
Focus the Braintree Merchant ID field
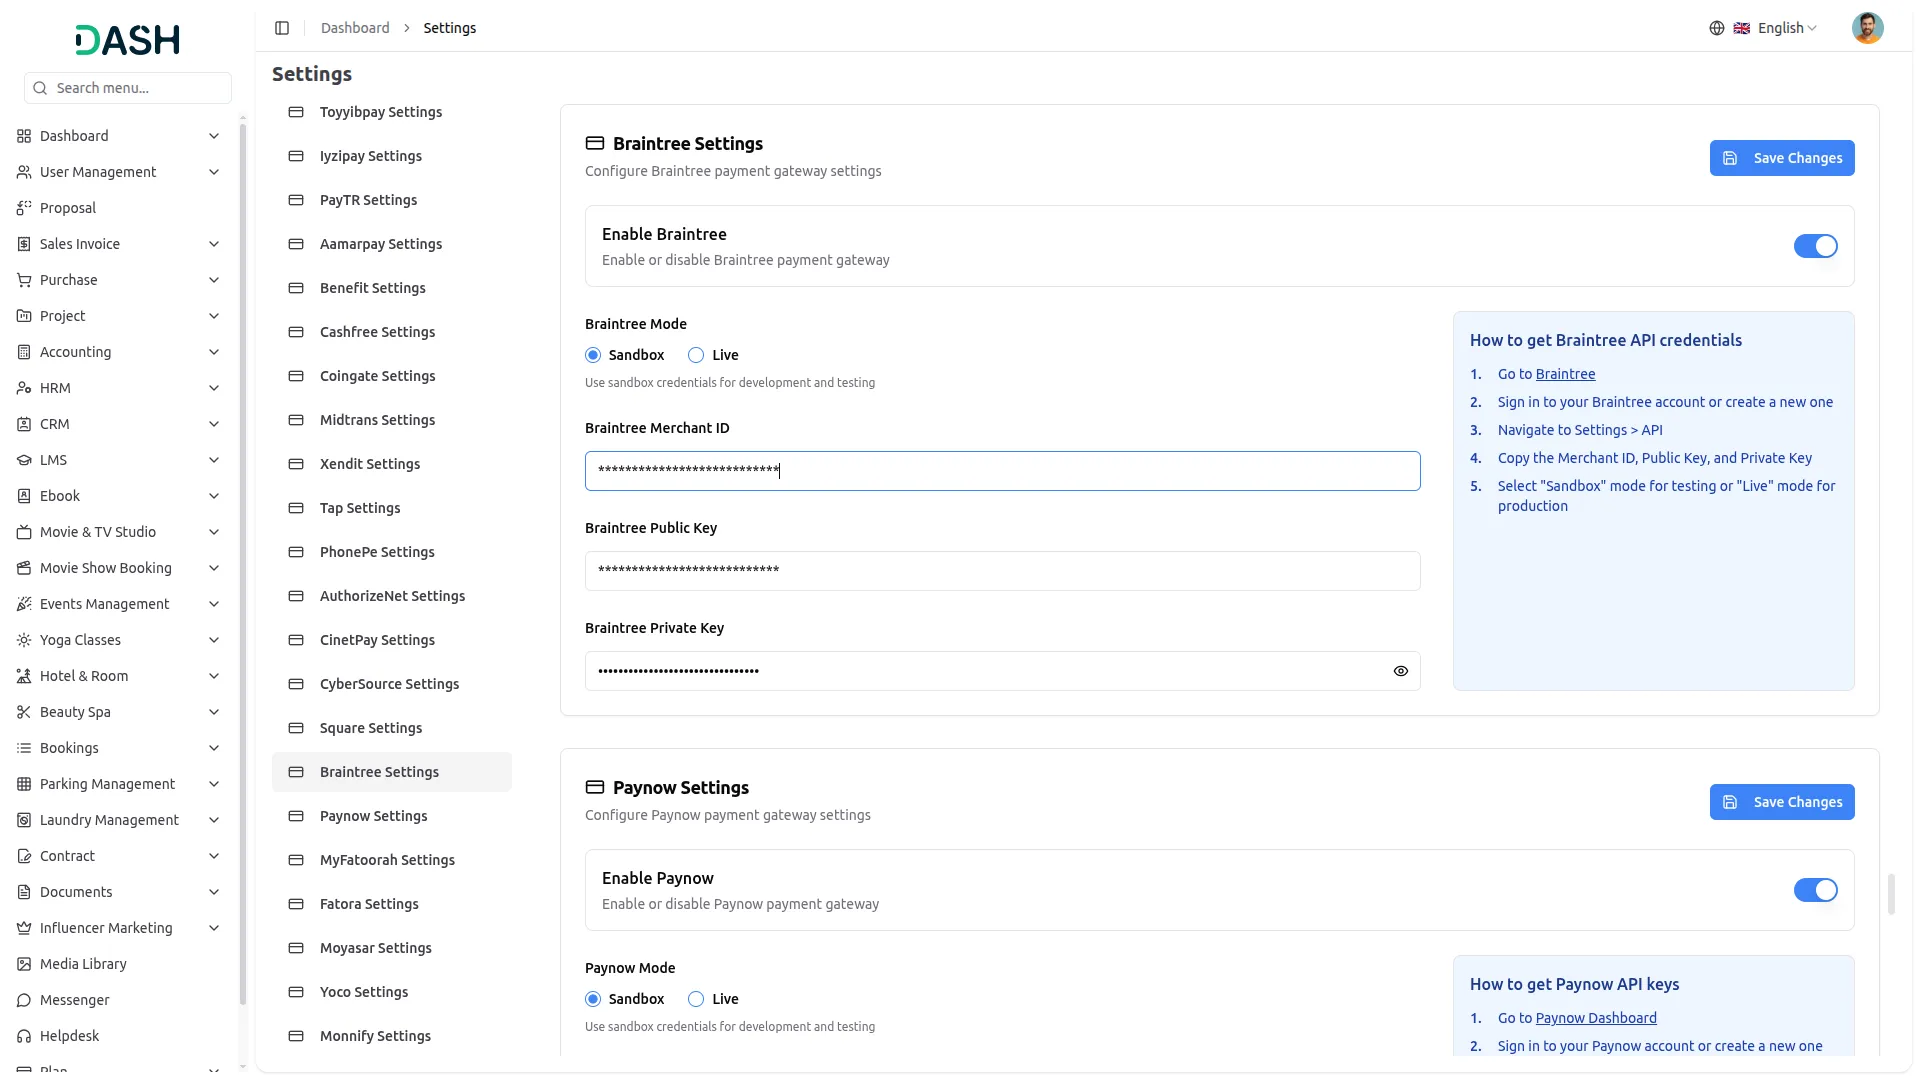point(1002,471)
